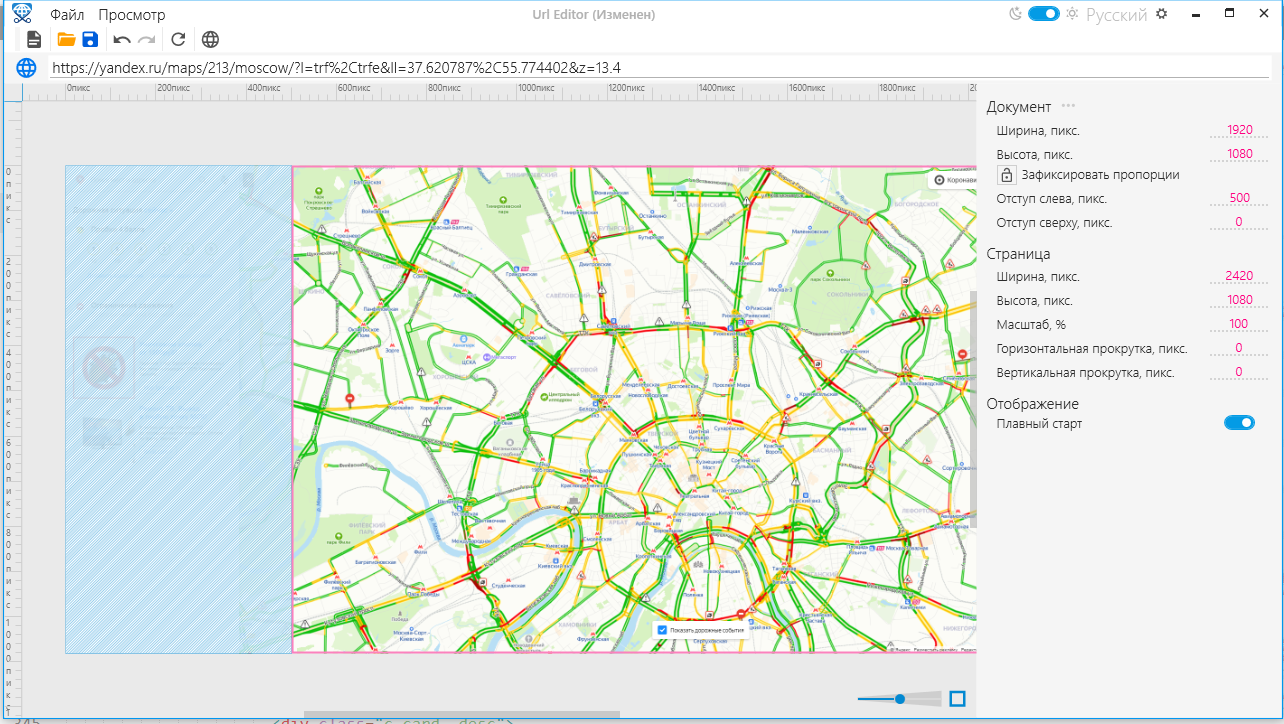Save using the blue floppy disk icon
Viewport: 1284px width, 724px height.
pyautogui.click(x=90, y=40)
